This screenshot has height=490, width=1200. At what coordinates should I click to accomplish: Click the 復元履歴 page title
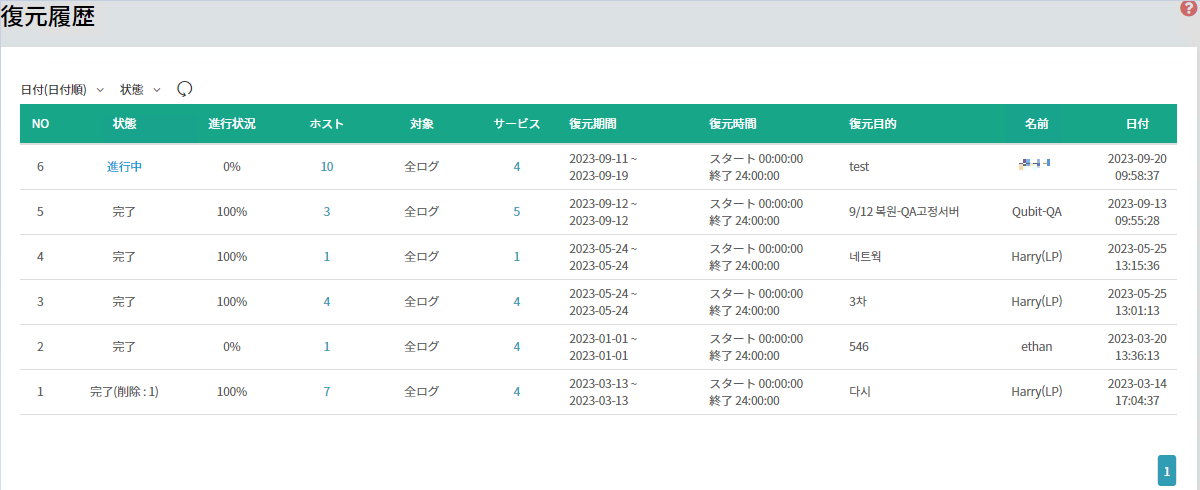tap(48, 18)
